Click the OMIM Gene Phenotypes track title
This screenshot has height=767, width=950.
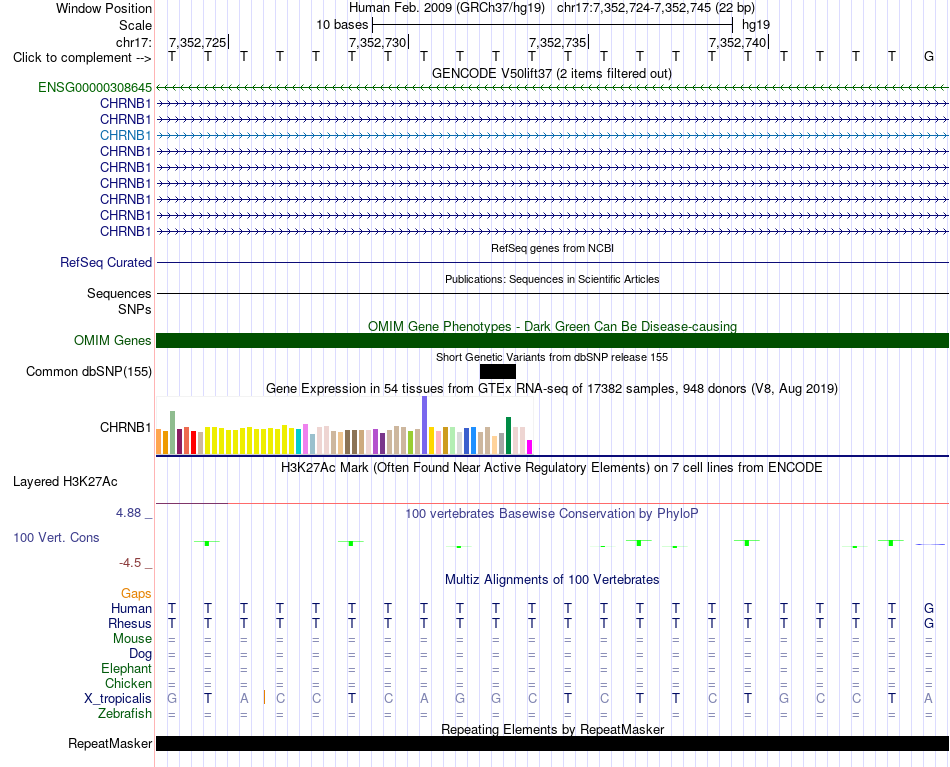tap(552, 327)
